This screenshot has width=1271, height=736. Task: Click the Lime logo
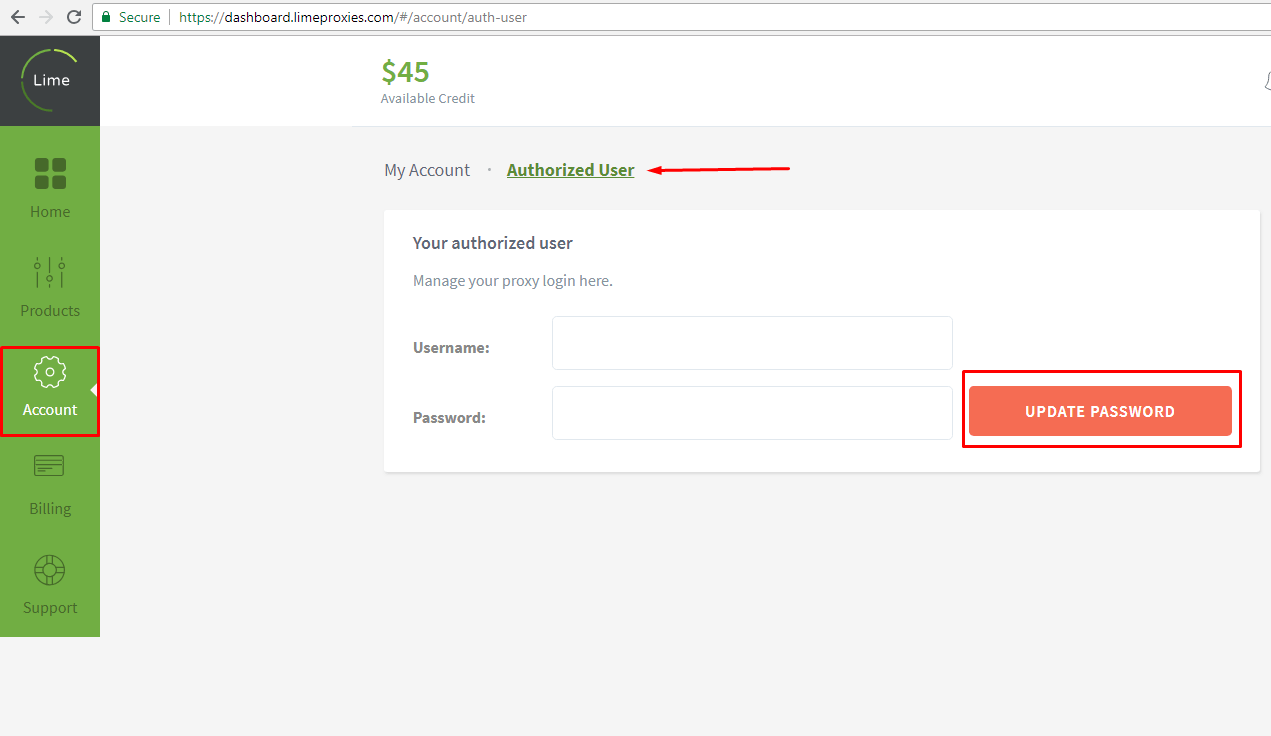(50, 80)
